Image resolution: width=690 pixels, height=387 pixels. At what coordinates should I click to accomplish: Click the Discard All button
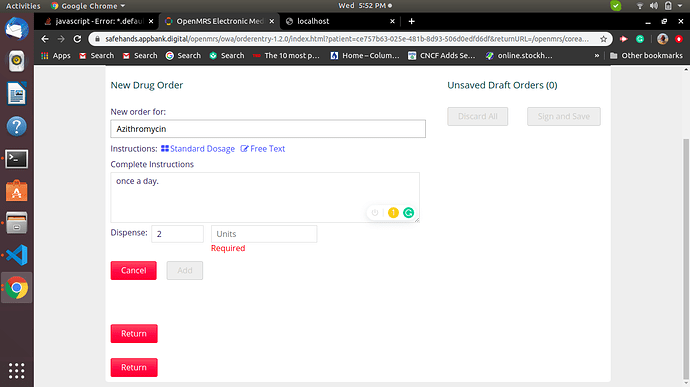(478, 116)
